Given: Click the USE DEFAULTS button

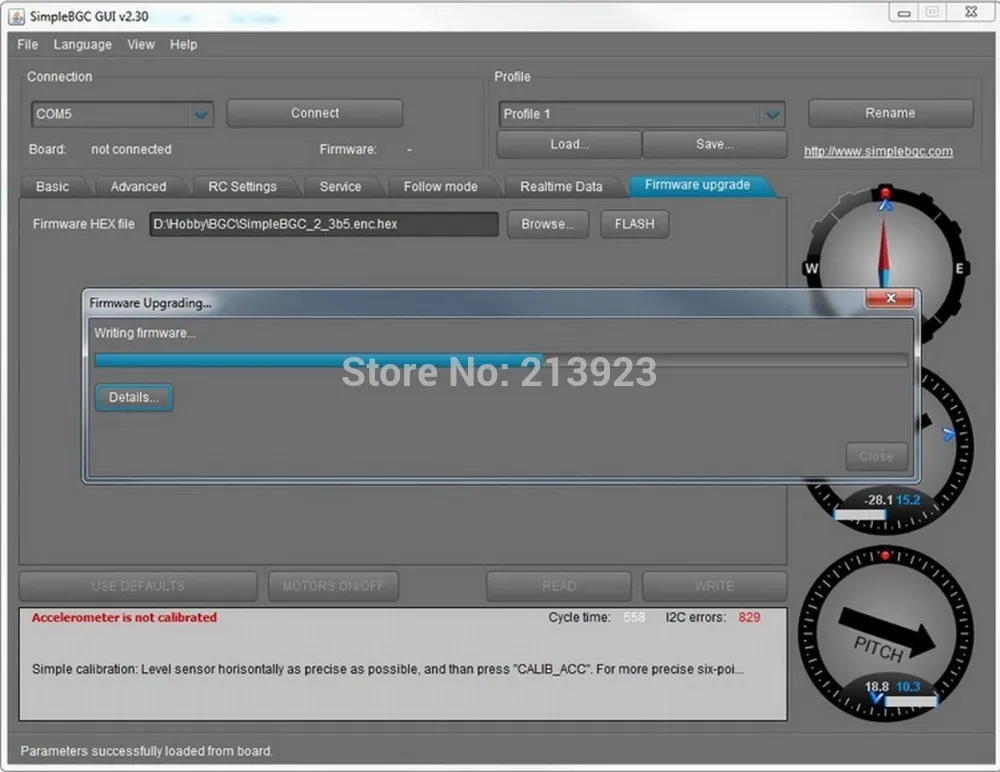Looking at the screenshot, I should pos(138,586).
